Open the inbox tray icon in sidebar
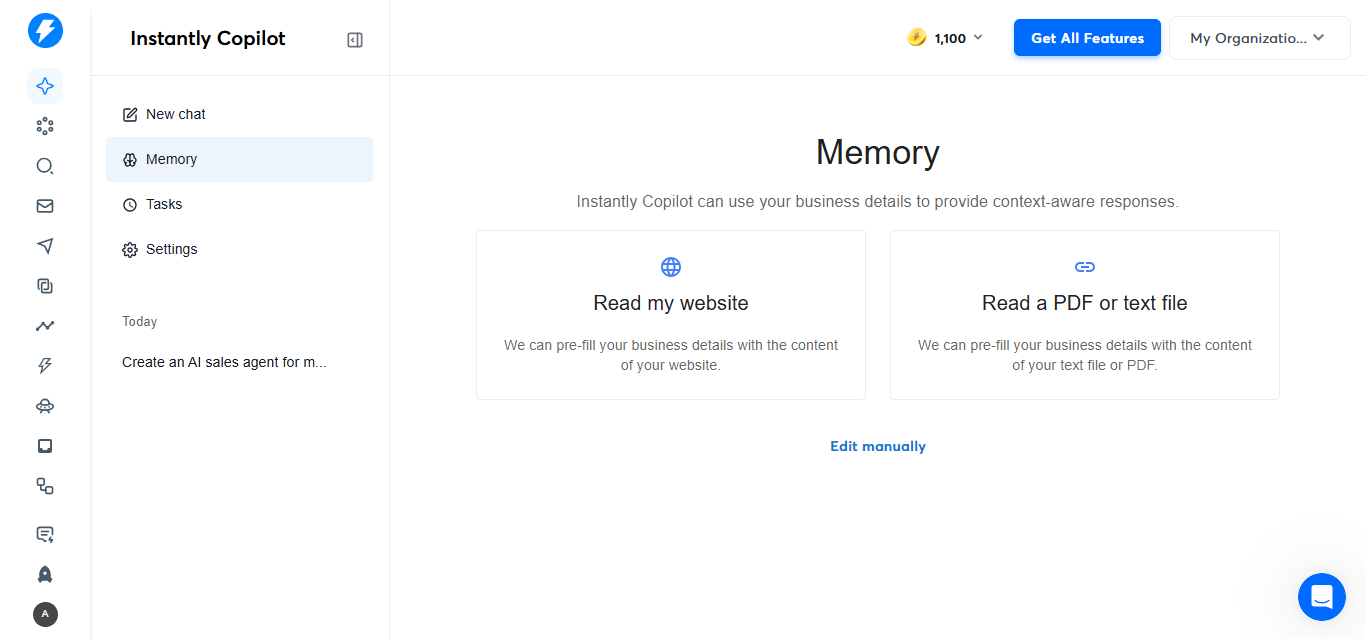Image resolution: width=1366 pixels, height=639 pixels. point(45,446)
